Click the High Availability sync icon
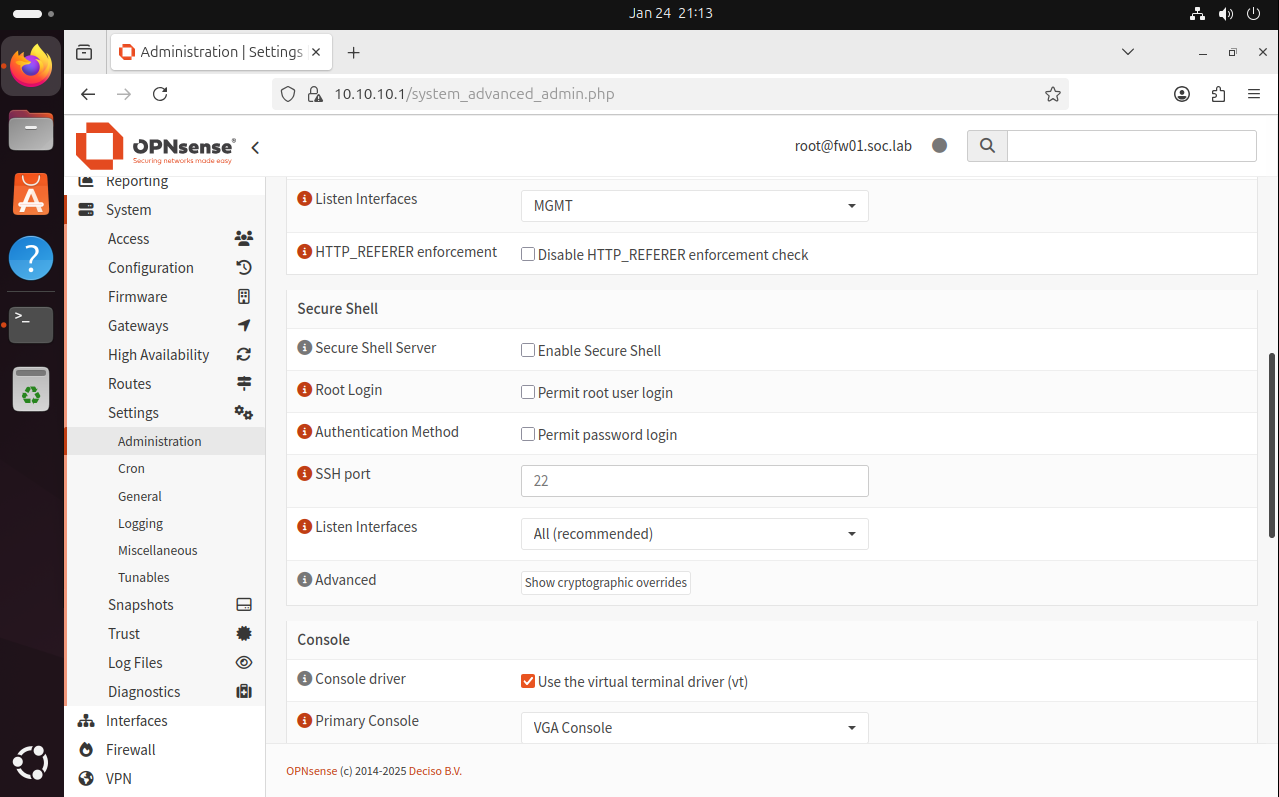The width and height of the screenshot is (1279, 797). [x=243, y=354]
